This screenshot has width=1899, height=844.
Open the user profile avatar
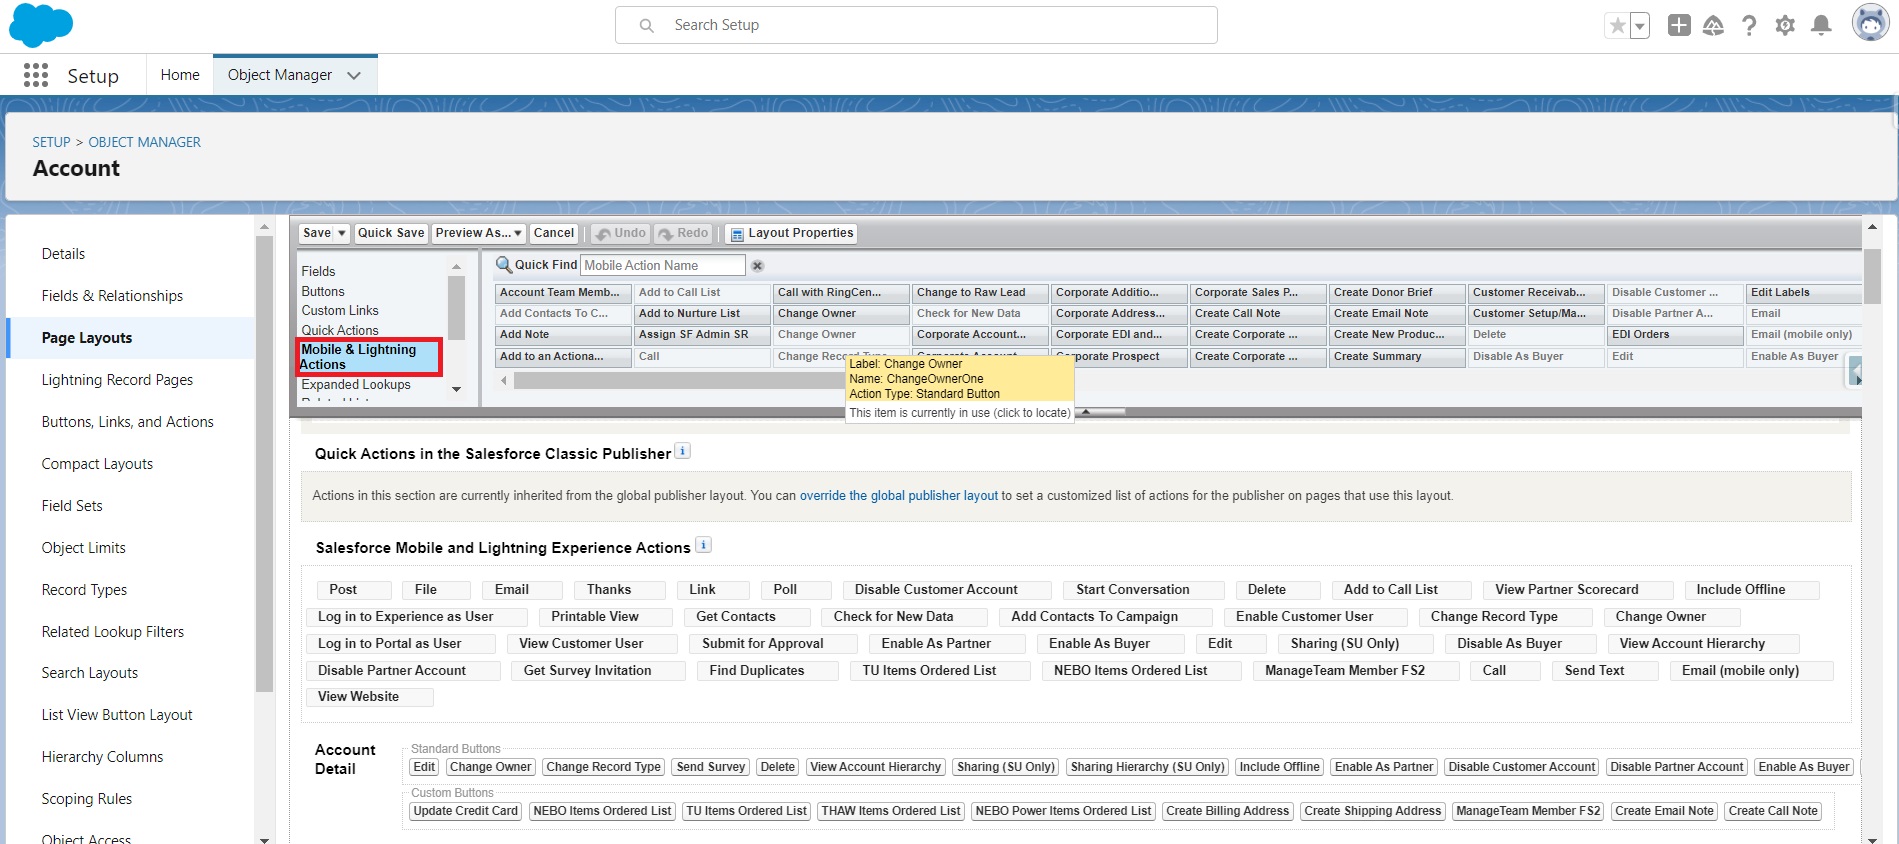[x=1870, y=23]
